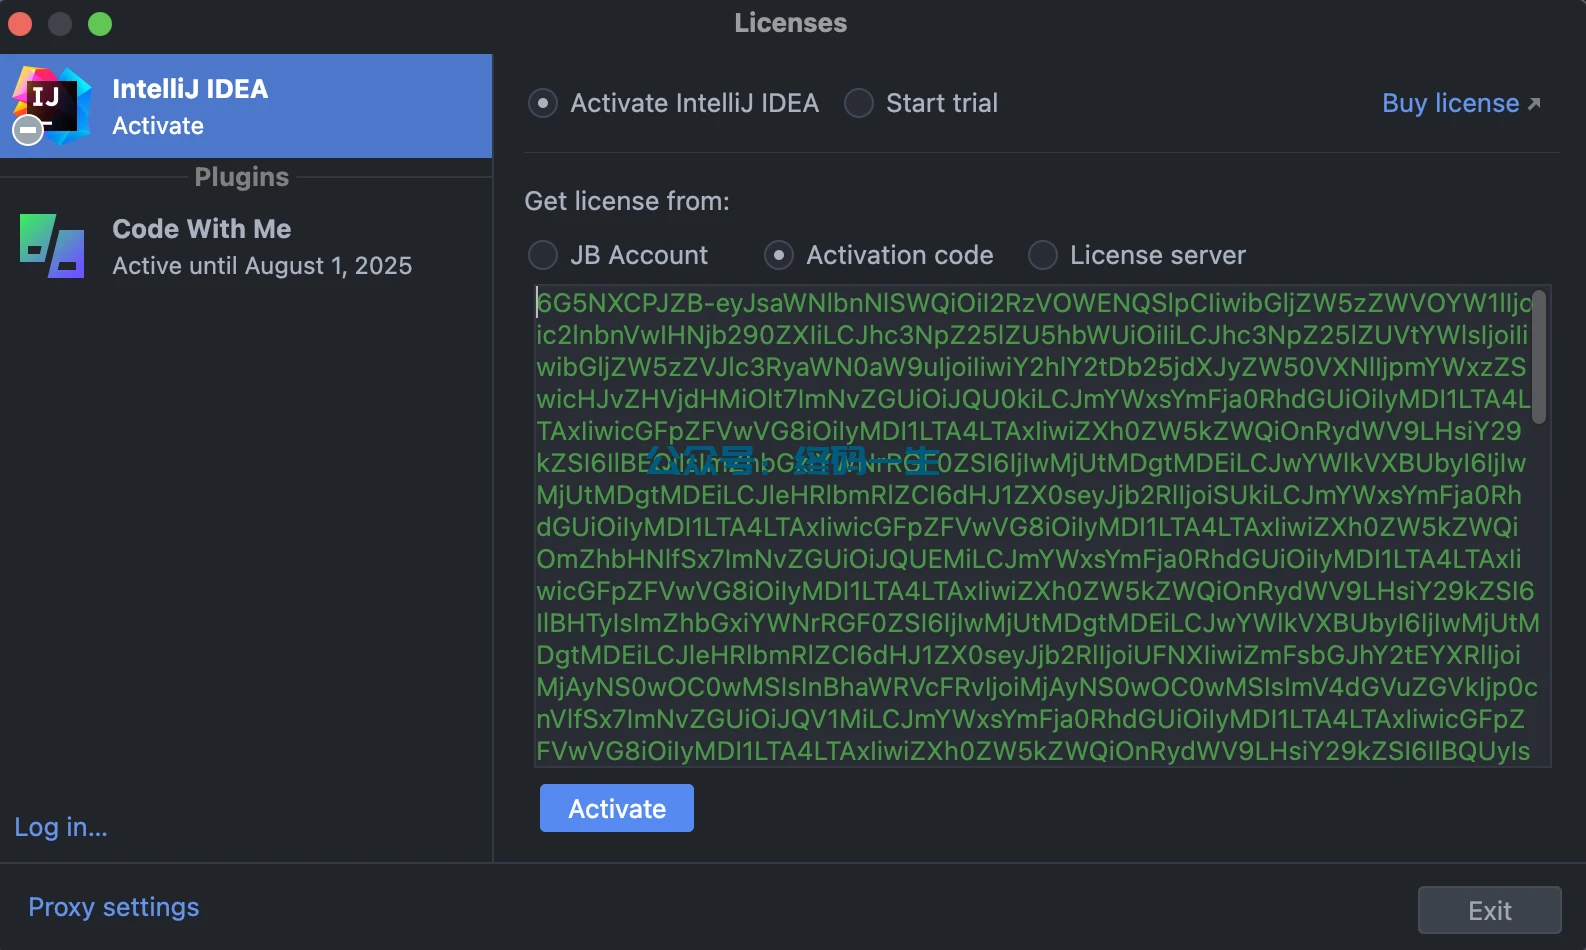Click inside the activation code text area

click(x=1030, y=527)
